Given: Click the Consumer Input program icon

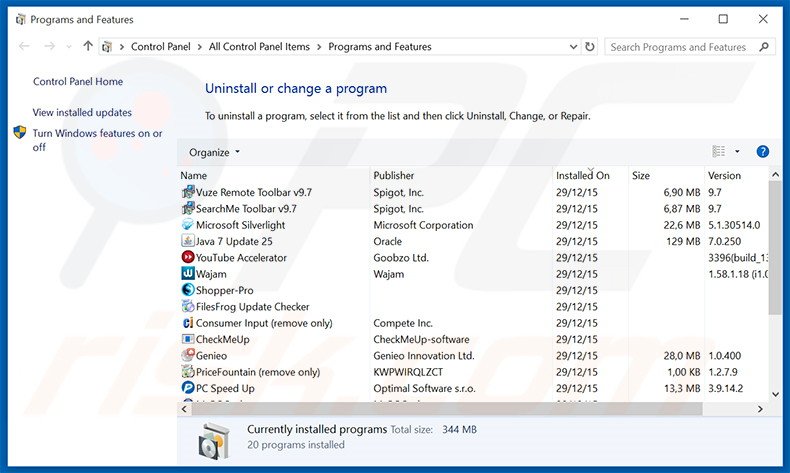Looking at the screenshot, I should (188, 323).
